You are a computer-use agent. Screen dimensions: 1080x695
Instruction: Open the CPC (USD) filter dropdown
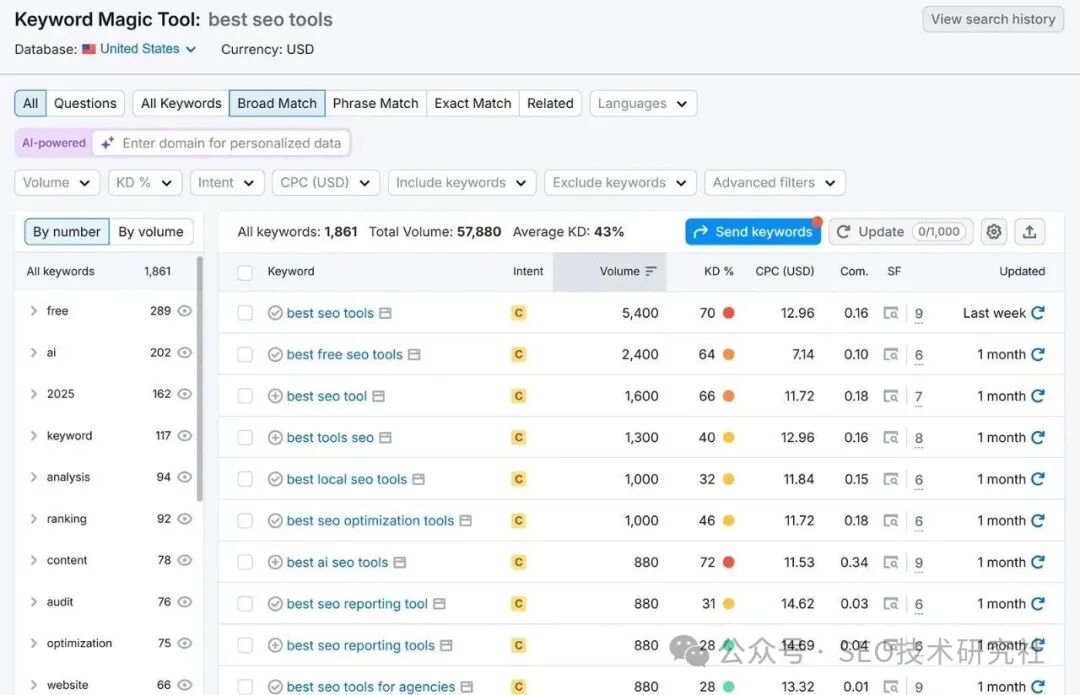tap(325, 183)
